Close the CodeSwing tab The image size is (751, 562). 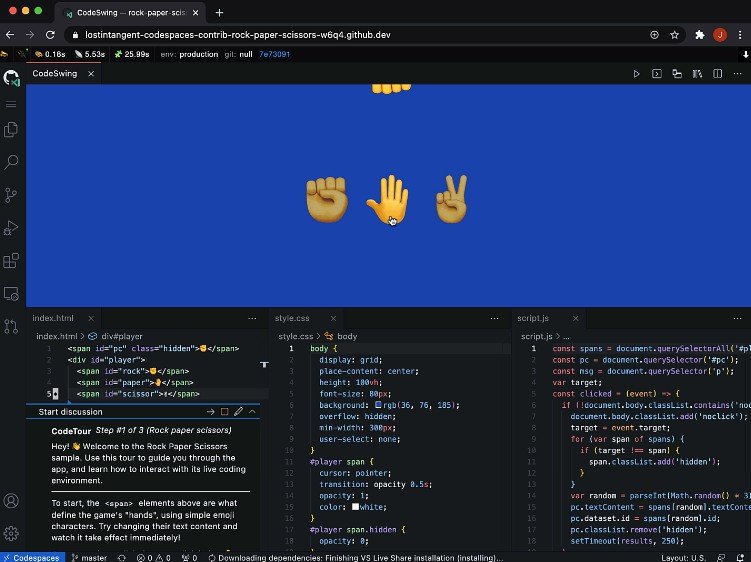click(x=91, y=74)
